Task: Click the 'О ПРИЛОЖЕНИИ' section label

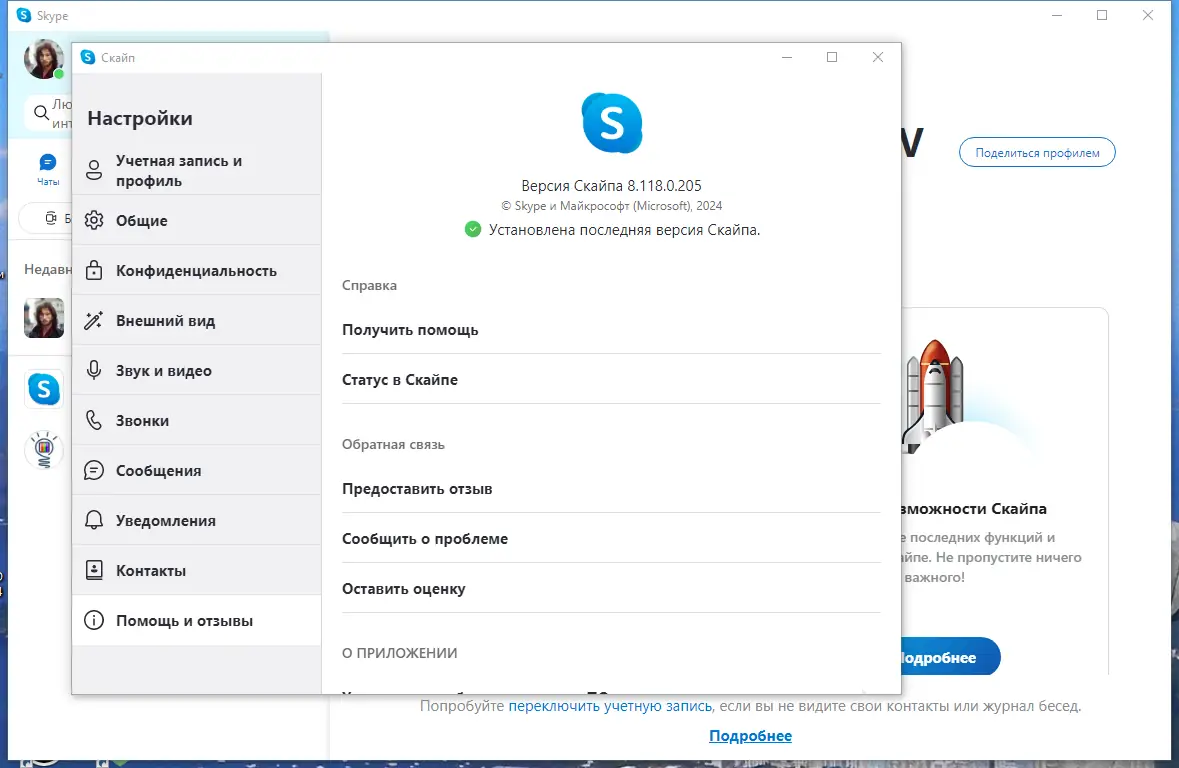Action: pyautogui.click(x=399, y=653)
